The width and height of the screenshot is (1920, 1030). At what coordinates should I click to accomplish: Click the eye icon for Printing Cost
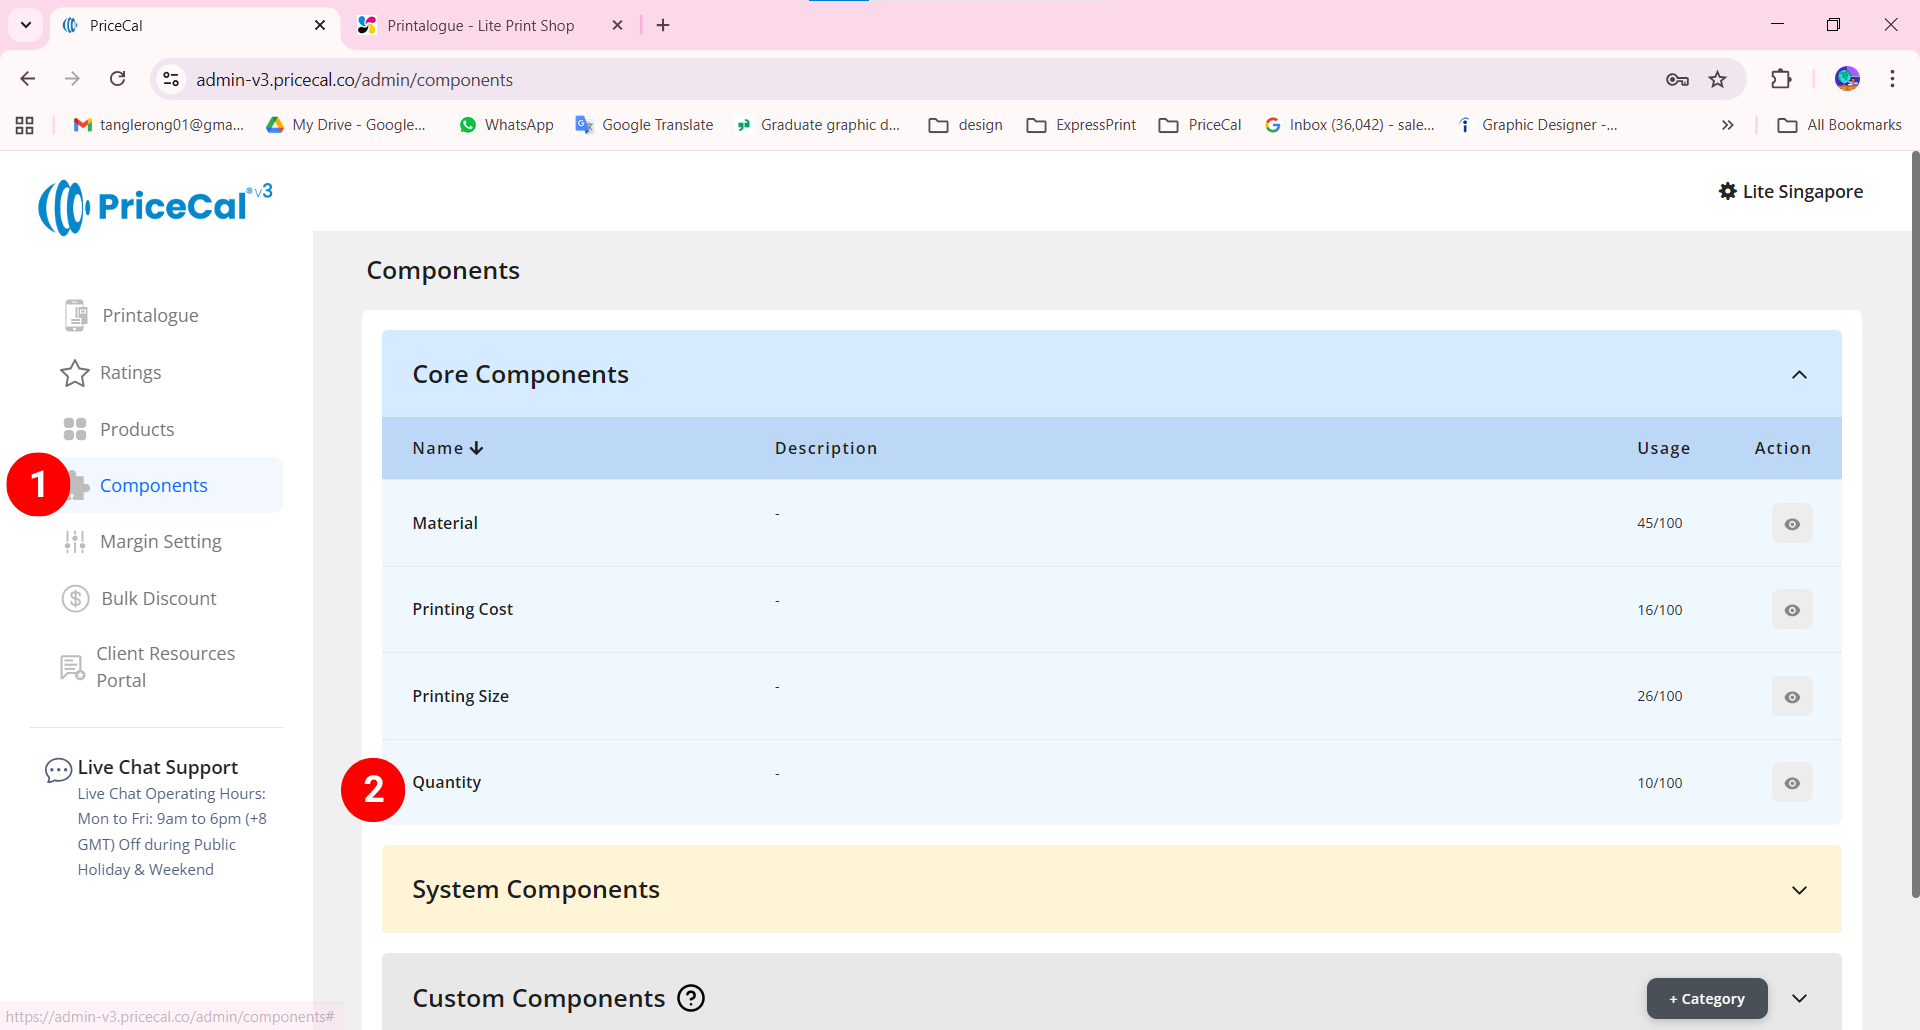[x=1791, y=610]
